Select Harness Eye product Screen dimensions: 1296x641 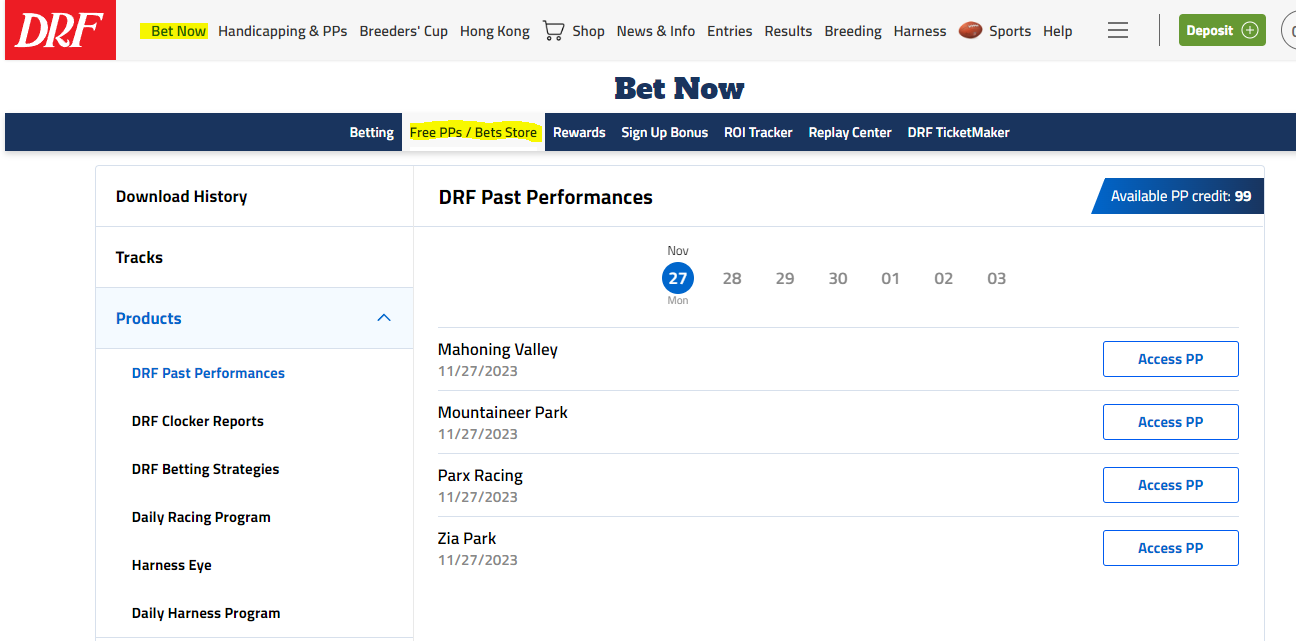172,565
